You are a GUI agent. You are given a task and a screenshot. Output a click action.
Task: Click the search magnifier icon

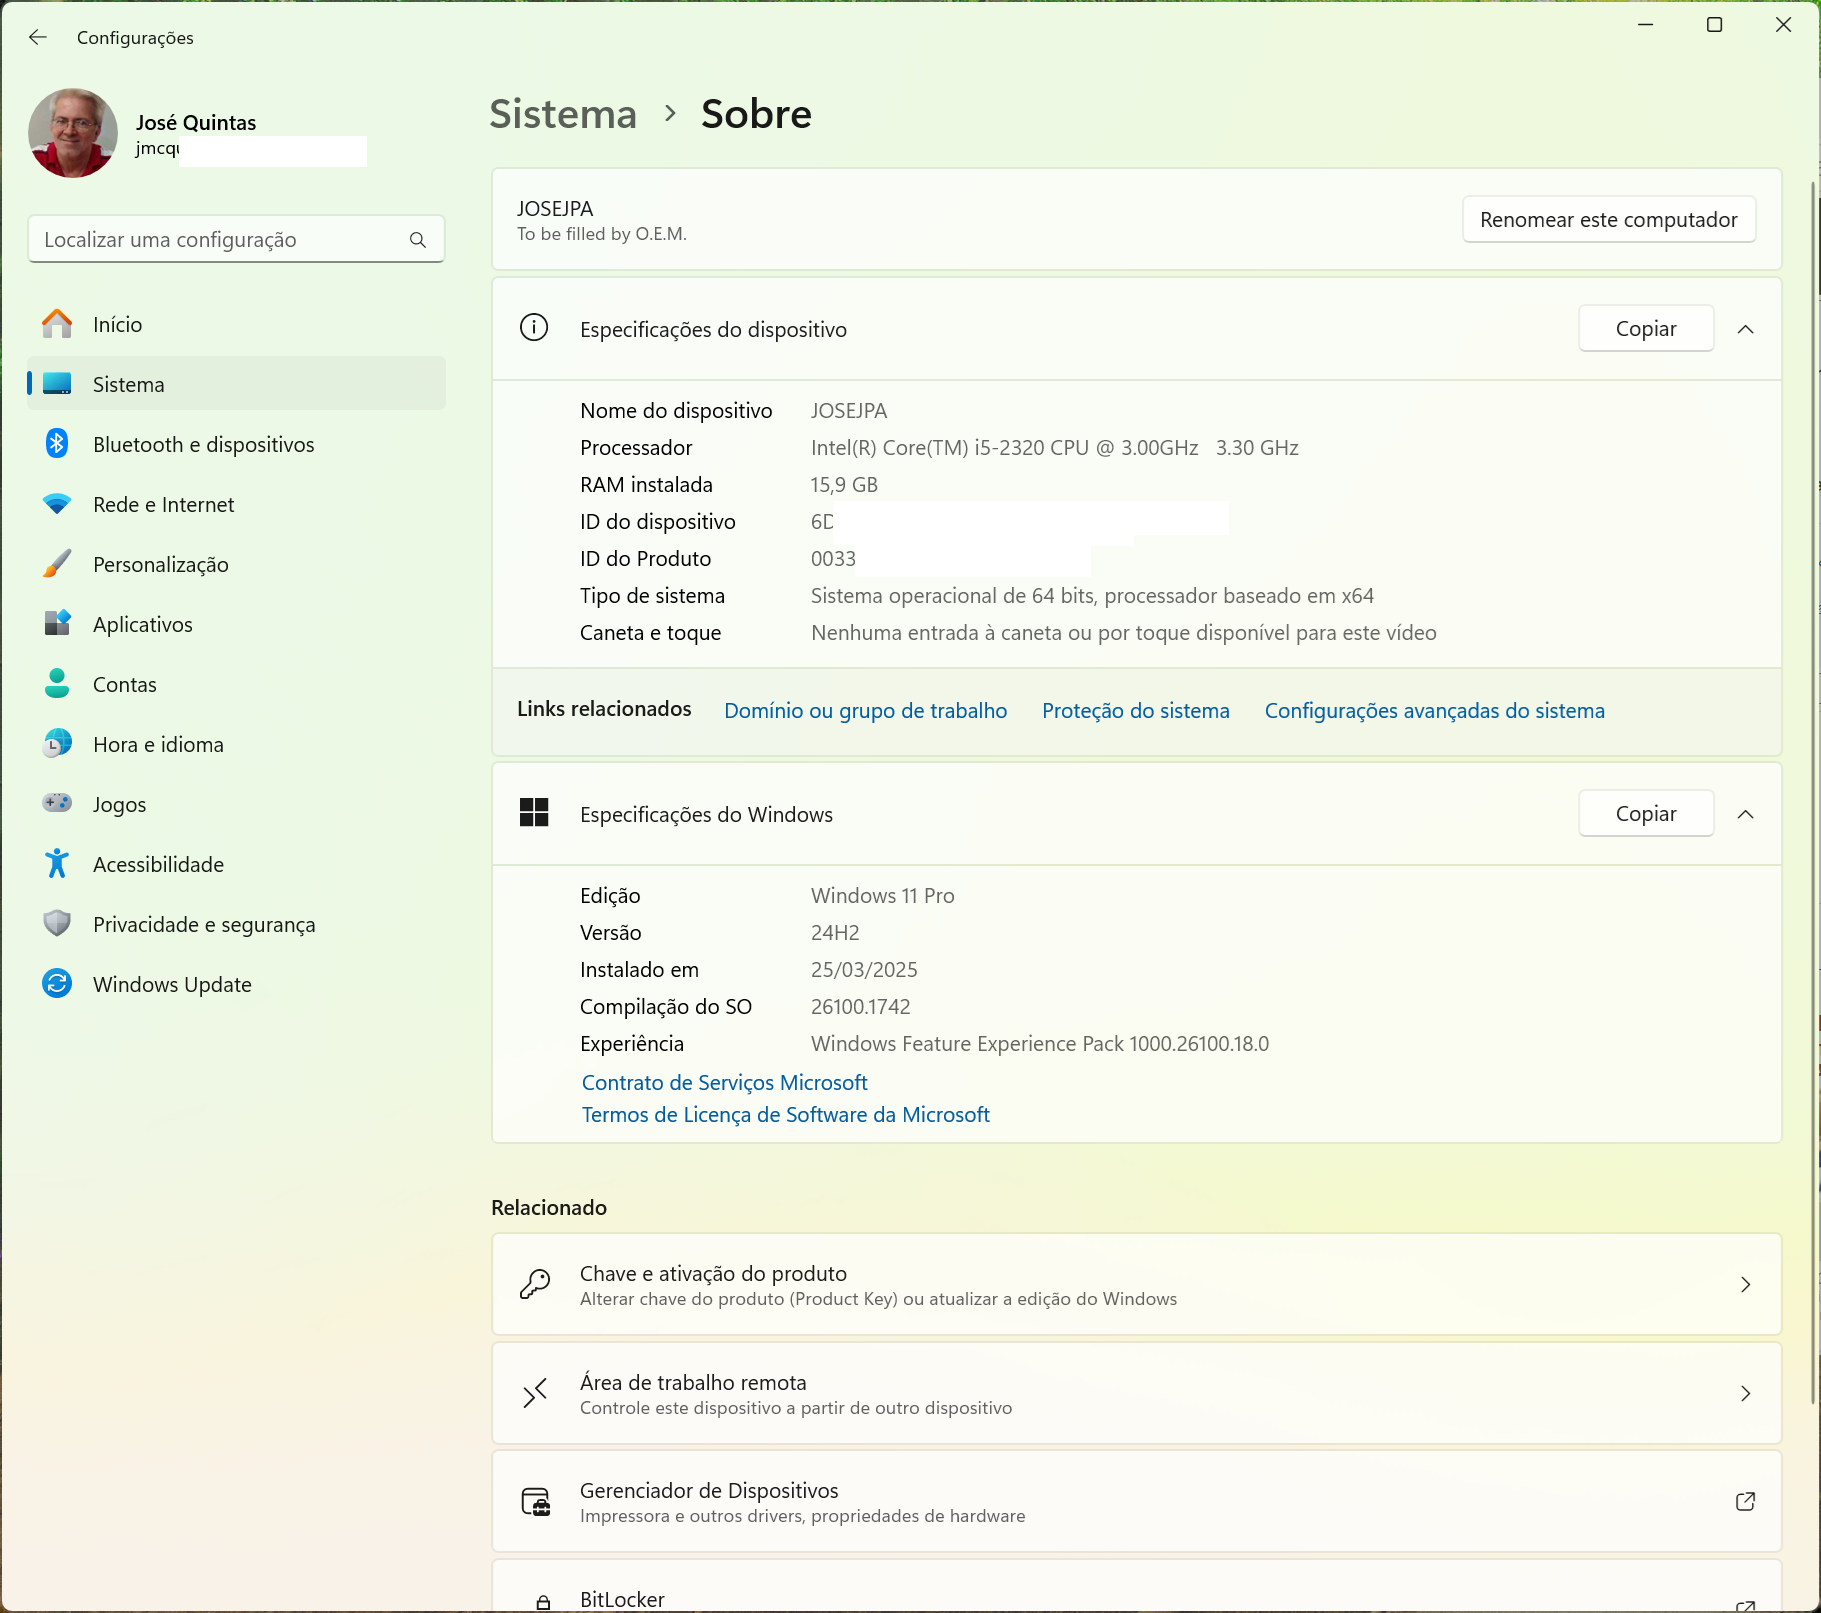tap(418, 240)
